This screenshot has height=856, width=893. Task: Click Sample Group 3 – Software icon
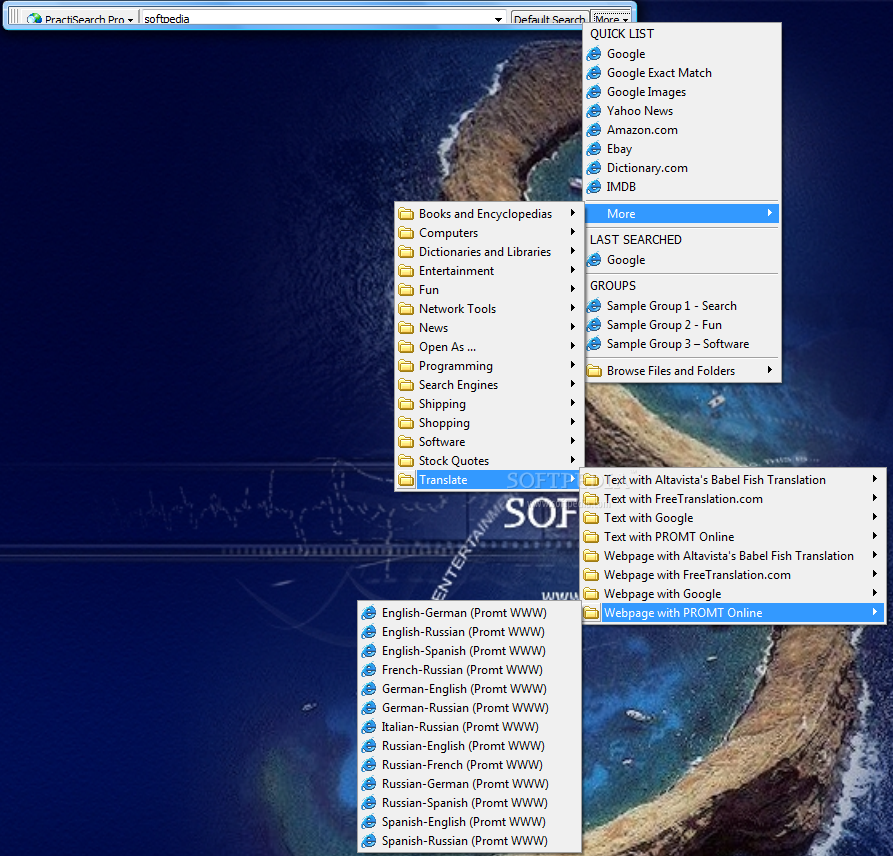594,344
